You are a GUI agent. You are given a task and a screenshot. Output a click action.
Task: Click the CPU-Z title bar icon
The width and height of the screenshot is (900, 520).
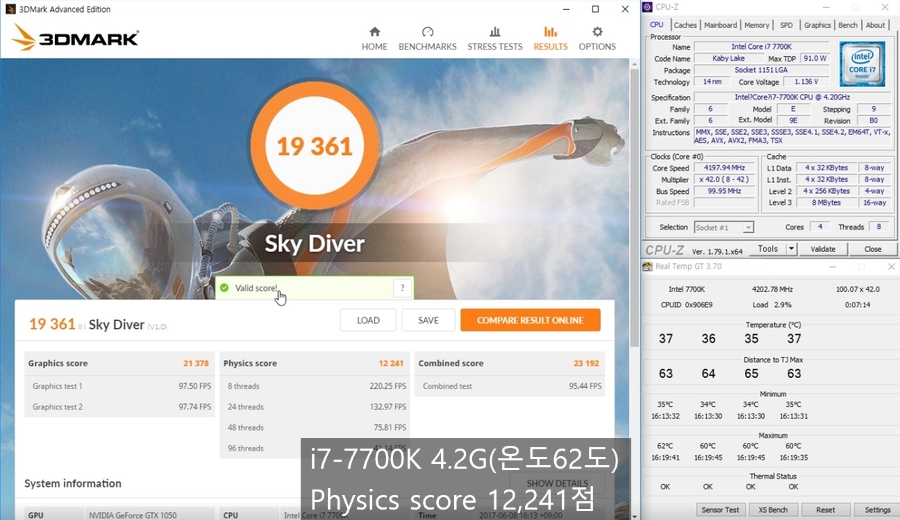pos(647,7)
